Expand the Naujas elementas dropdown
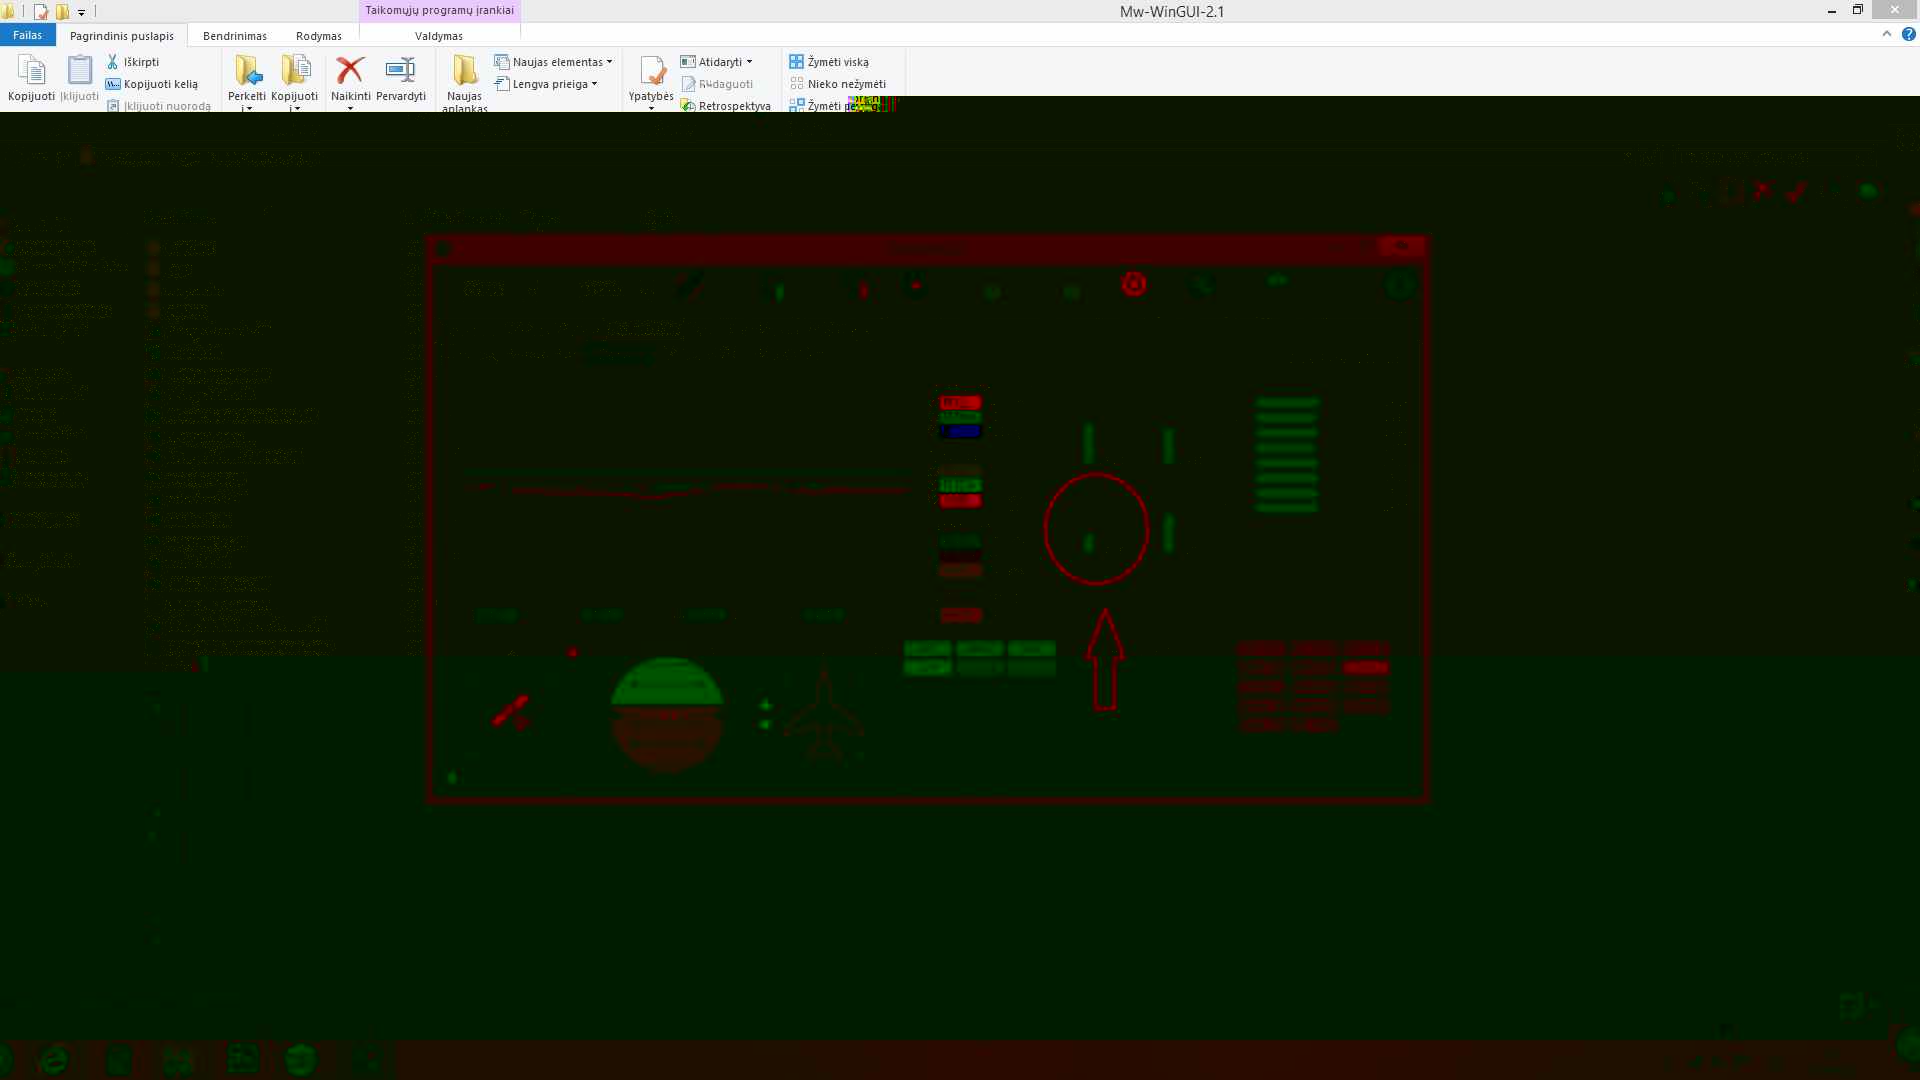This screenshot has height=1080, width=1920. pos(609,62)
